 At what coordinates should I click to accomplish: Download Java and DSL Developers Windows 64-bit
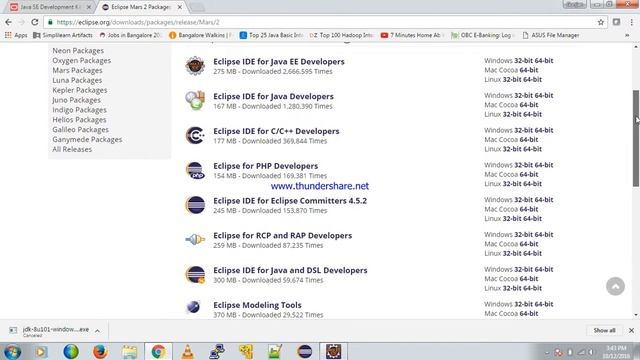coord(544,269)
